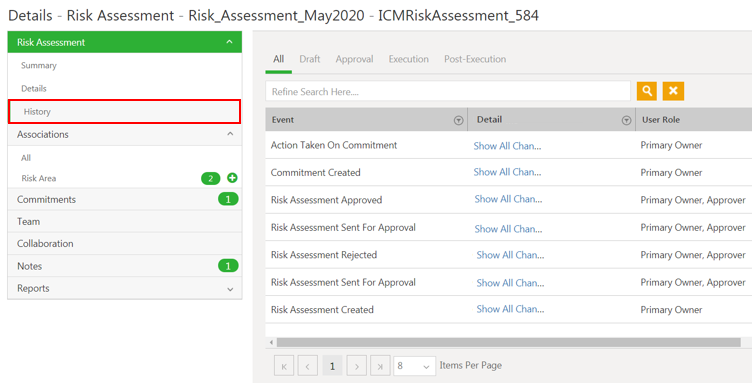Viewport: 756px width, 384px height.
Task: Select the Commitment Created event text
Action: pyautogui.click(x=315, y=173)
